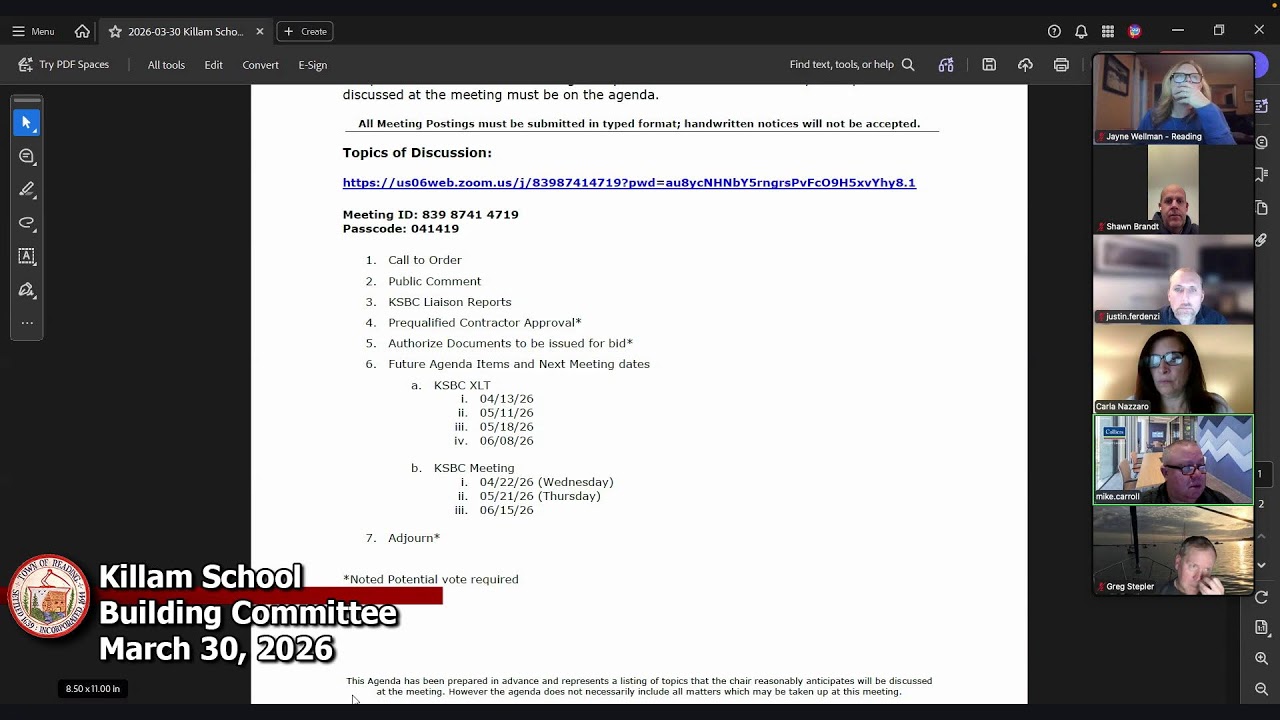Click agenda item Call to Order
1280x720 pixels.
425,260
